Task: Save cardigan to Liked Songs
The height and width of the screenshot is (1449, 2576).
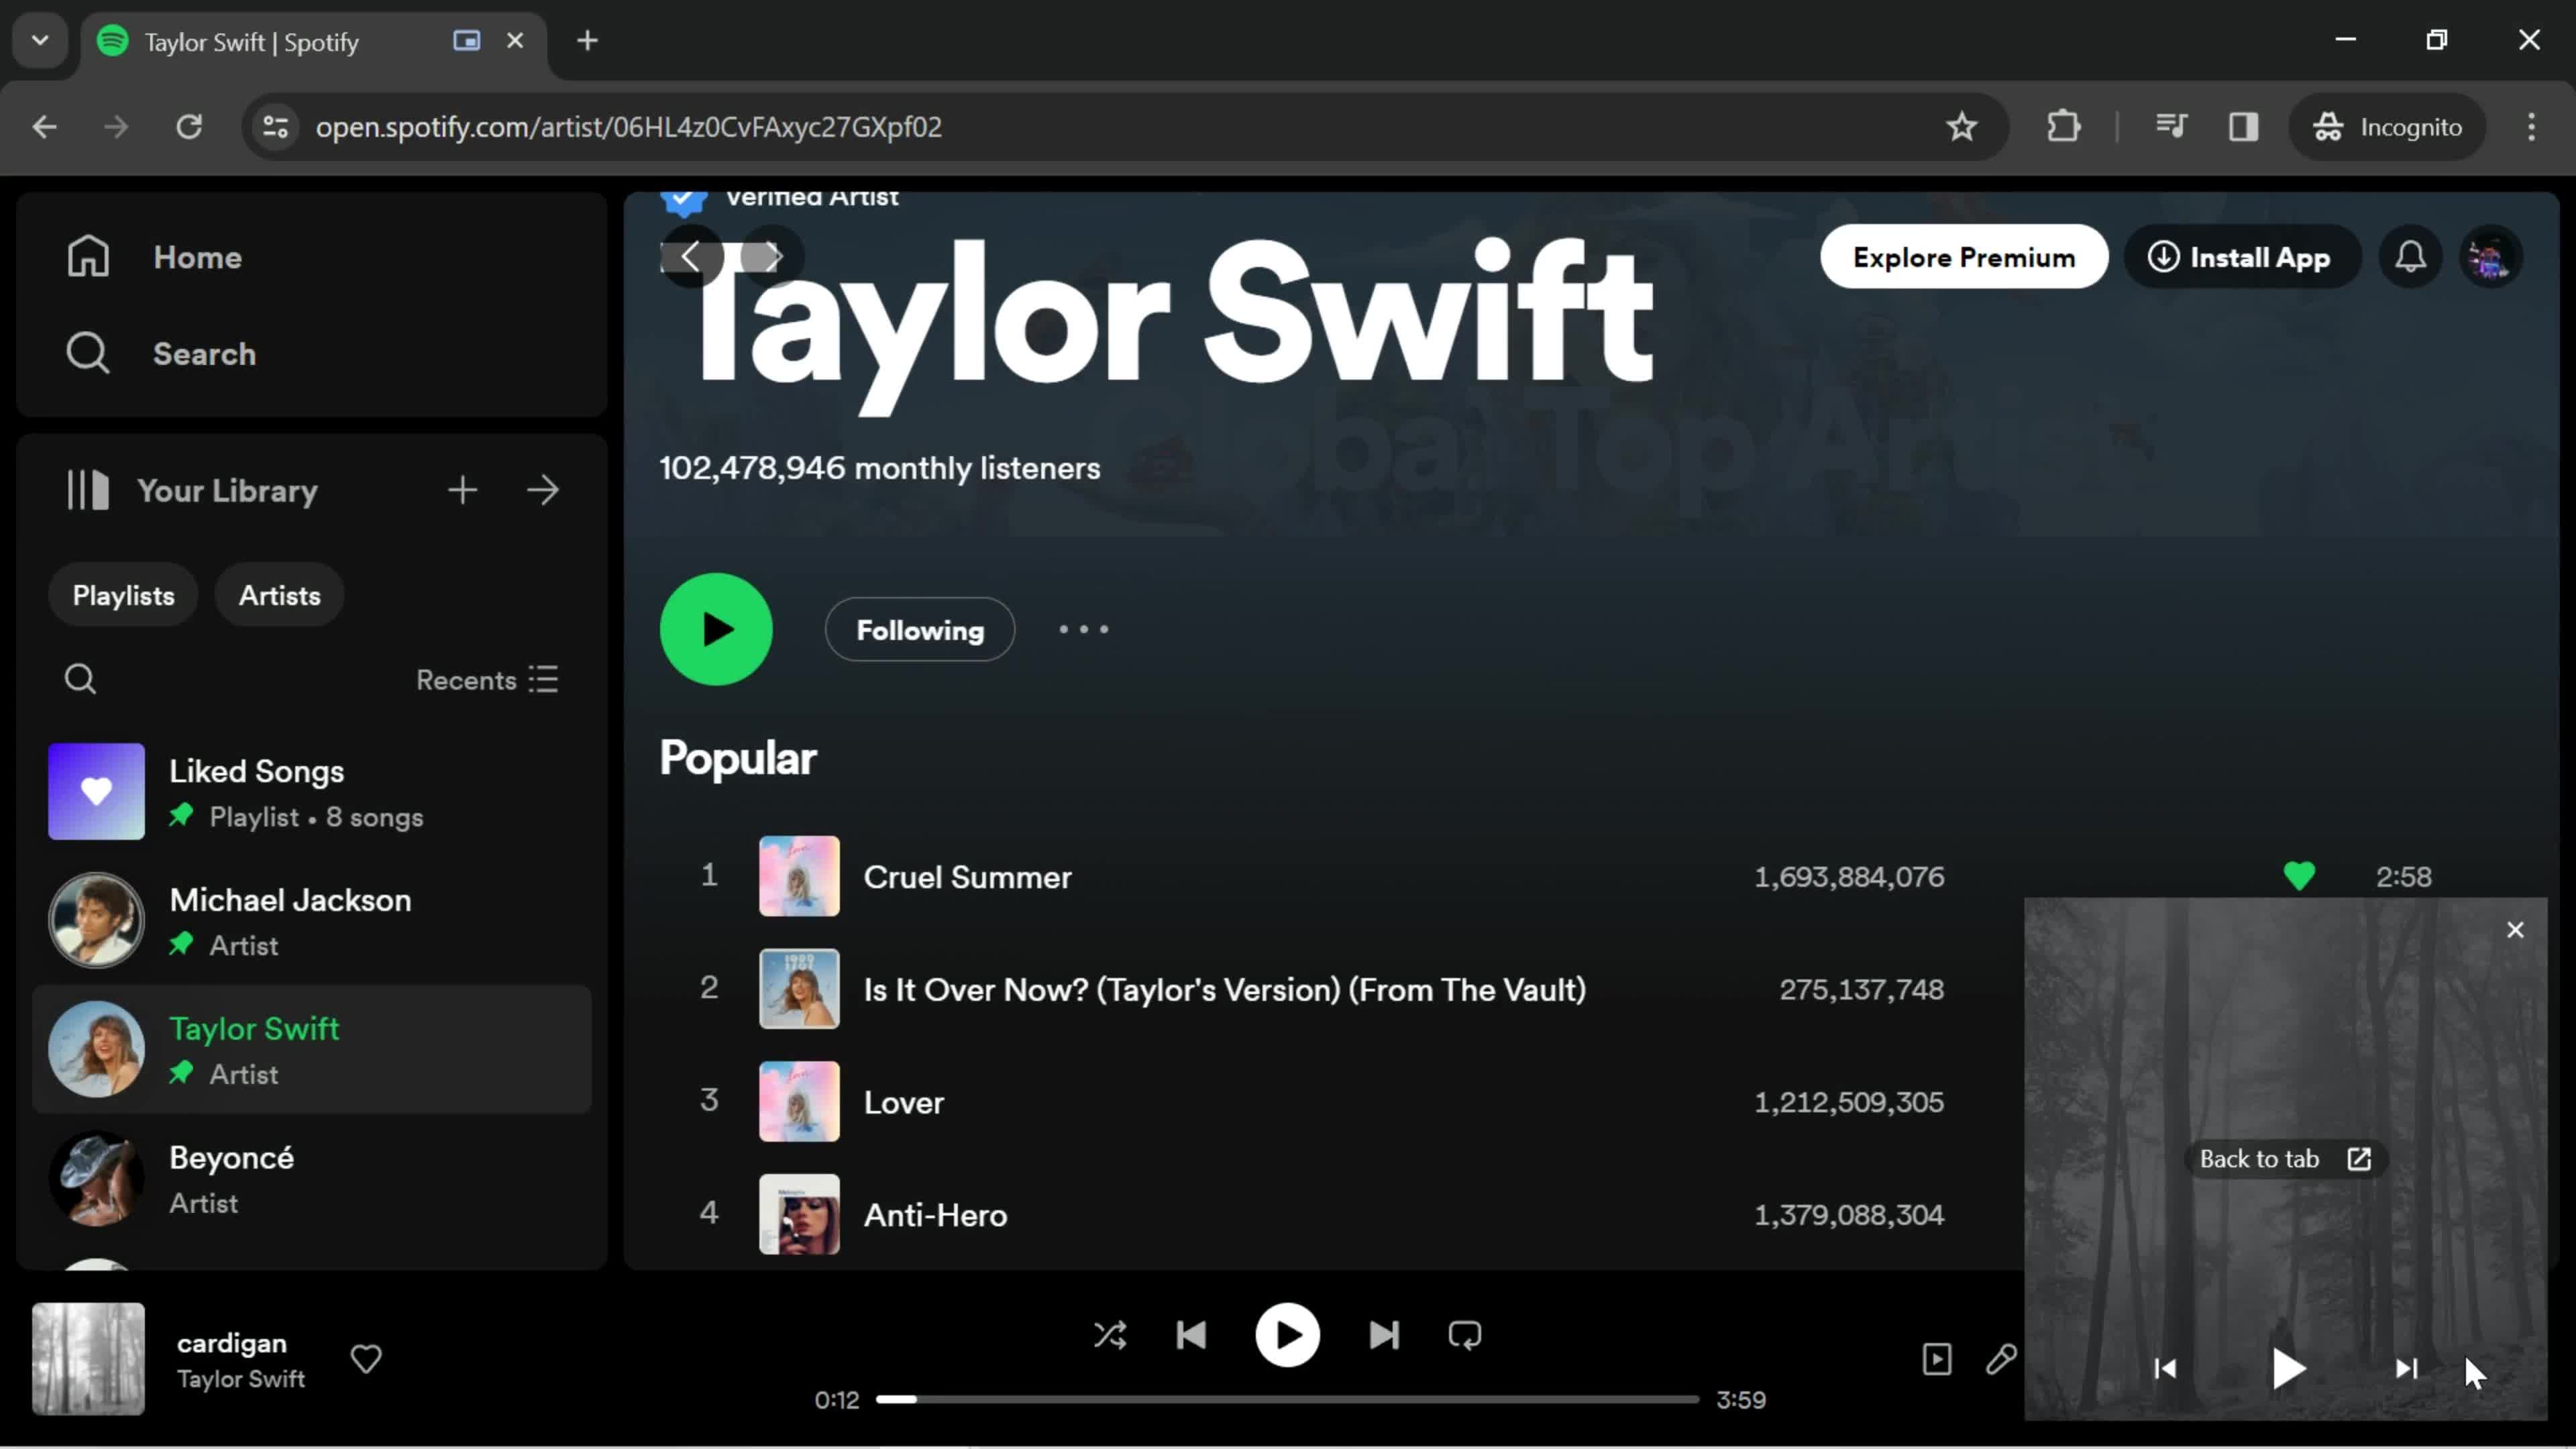Action: pos(366,1359)
